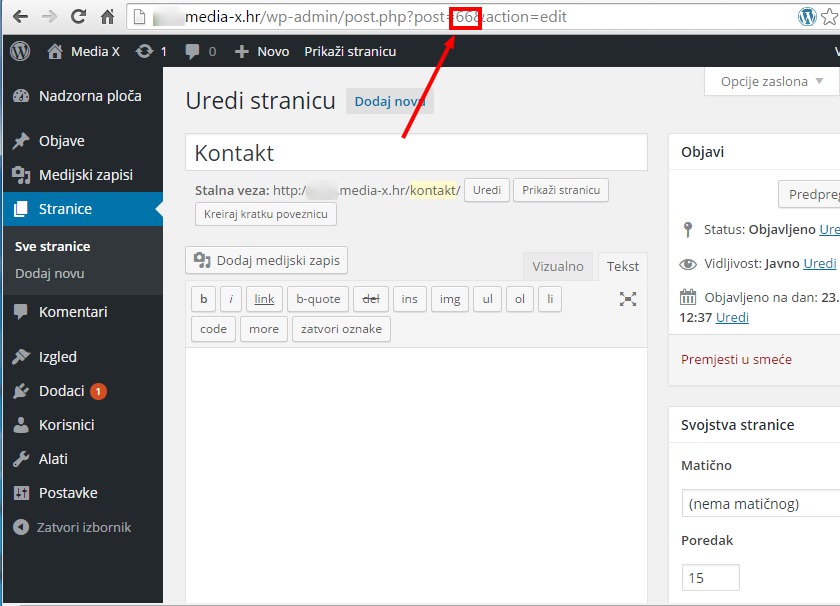Image resolution: width=840 pixels, height=606 pixels.
Task: Switch to the Vizualno editor tab
Action: pos(558,266)
